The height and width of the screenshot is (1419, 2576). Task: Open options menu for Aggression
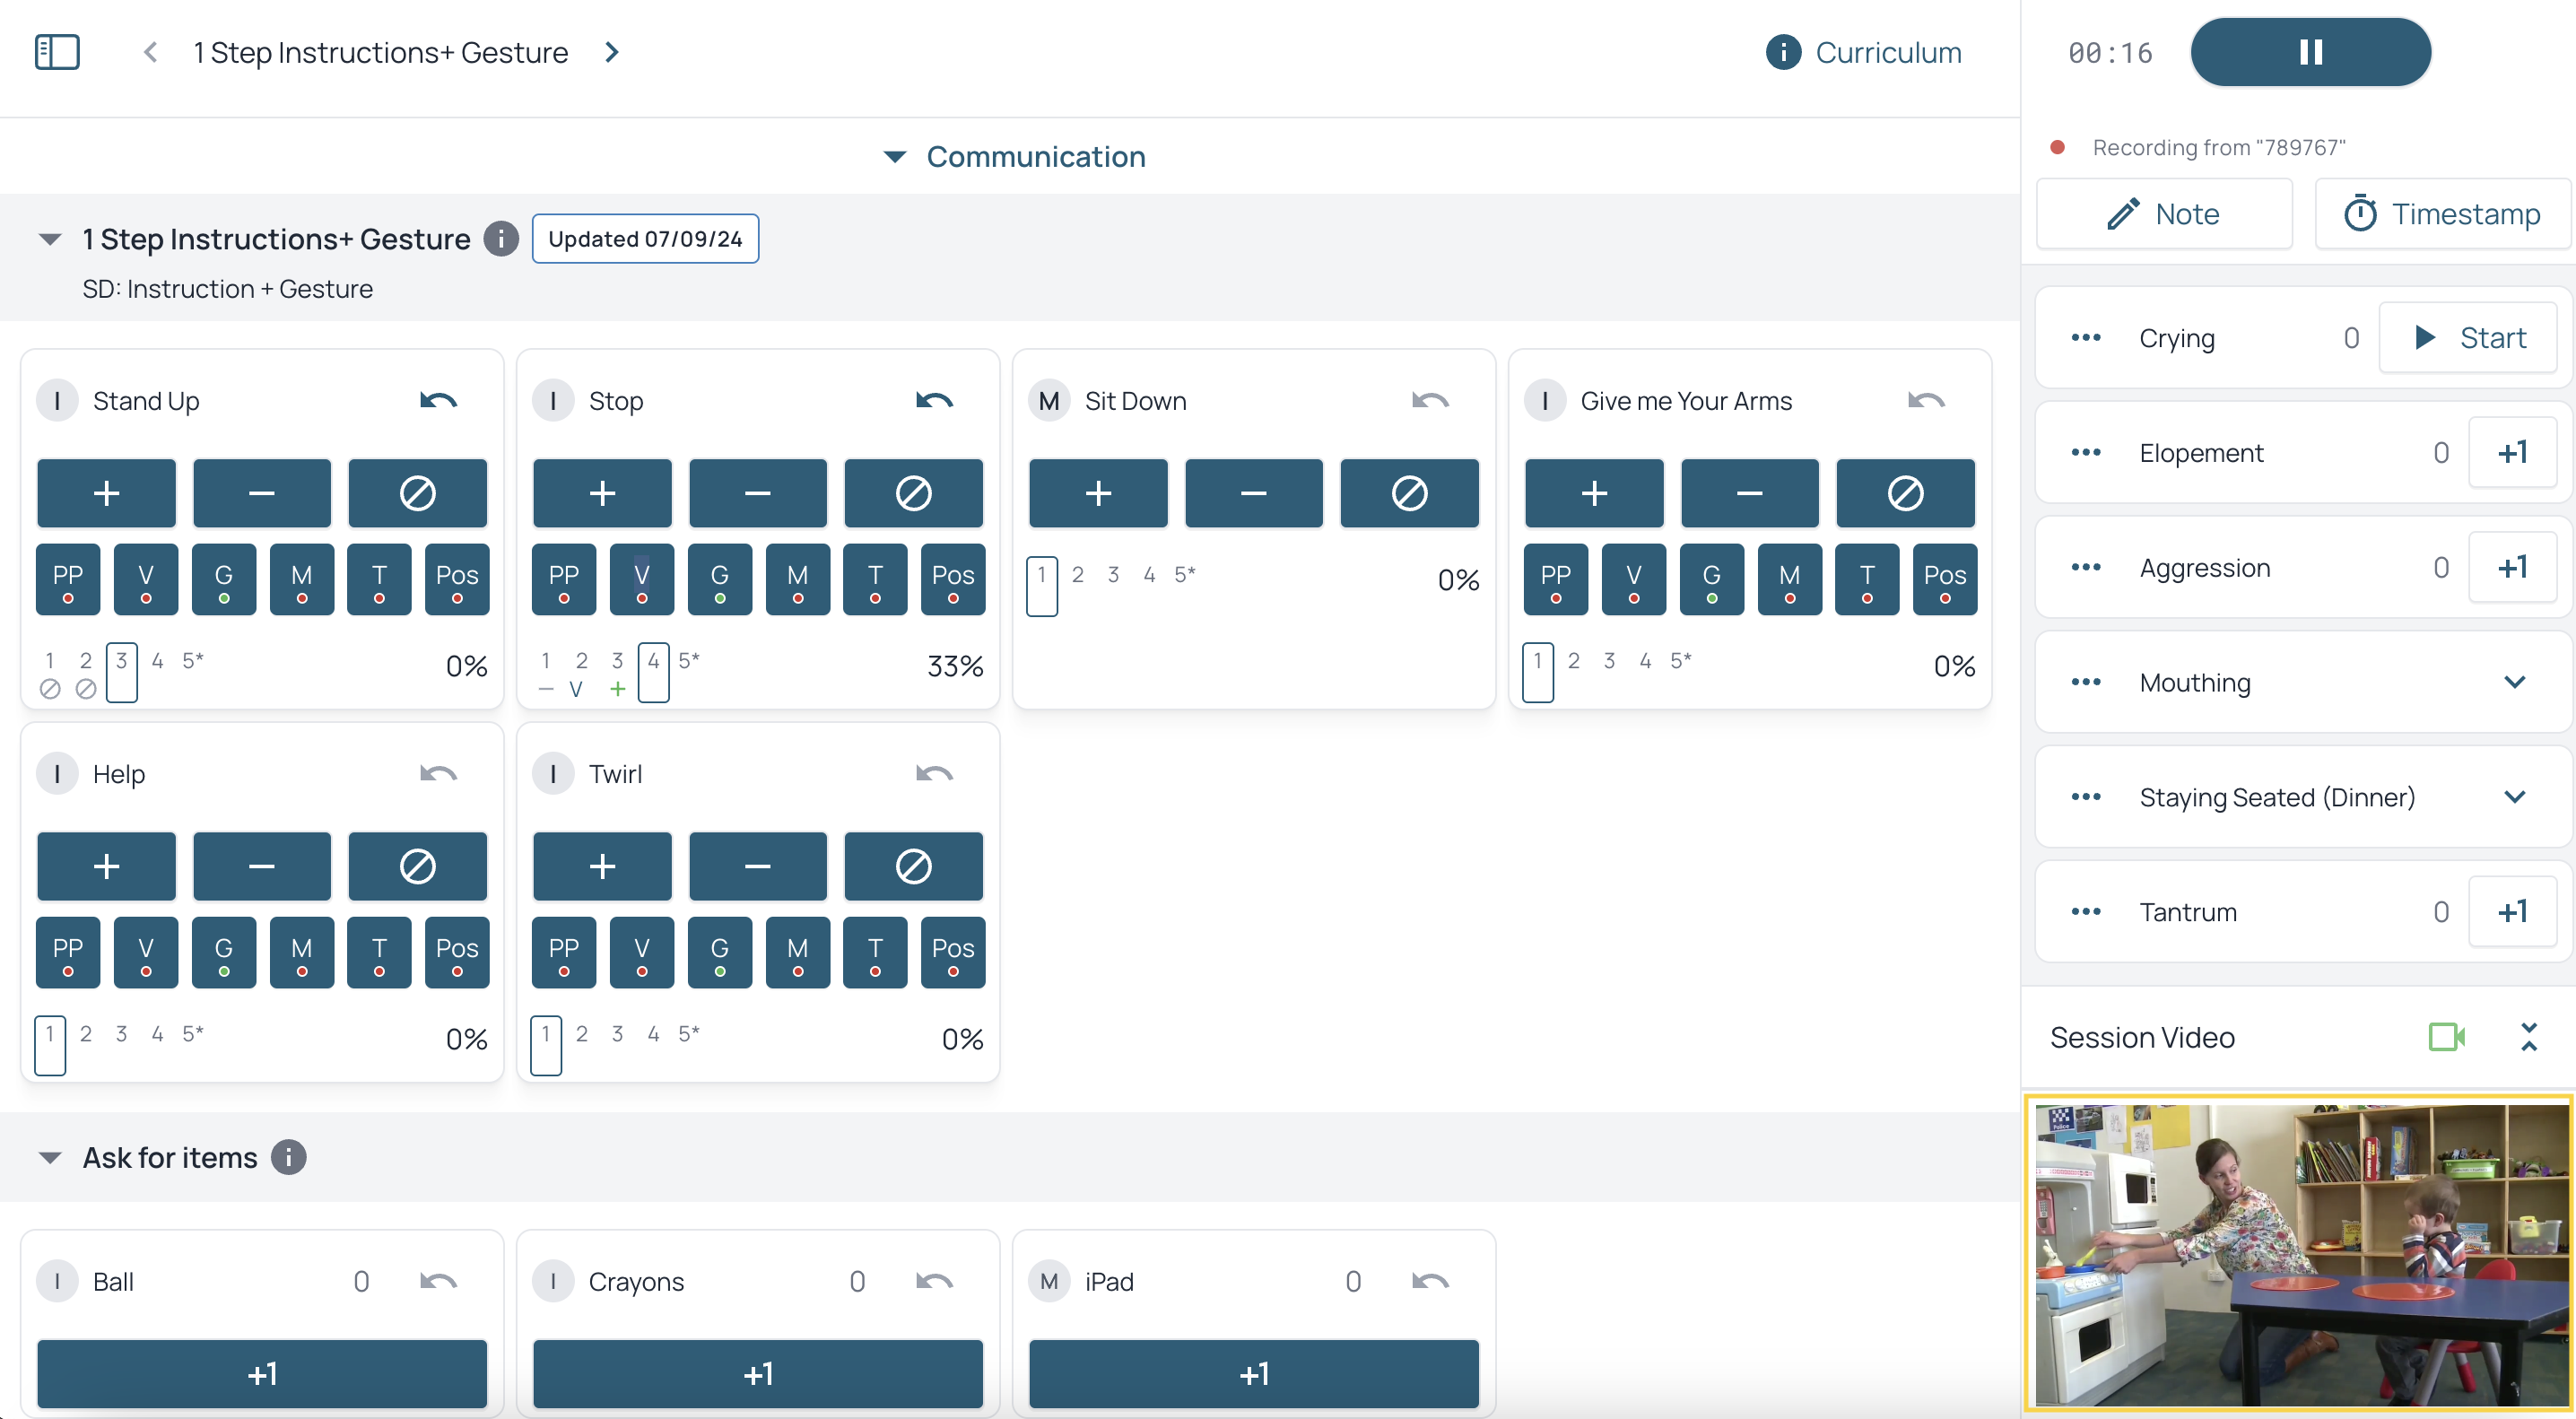pyautogui.click(x=2086, y=567)
